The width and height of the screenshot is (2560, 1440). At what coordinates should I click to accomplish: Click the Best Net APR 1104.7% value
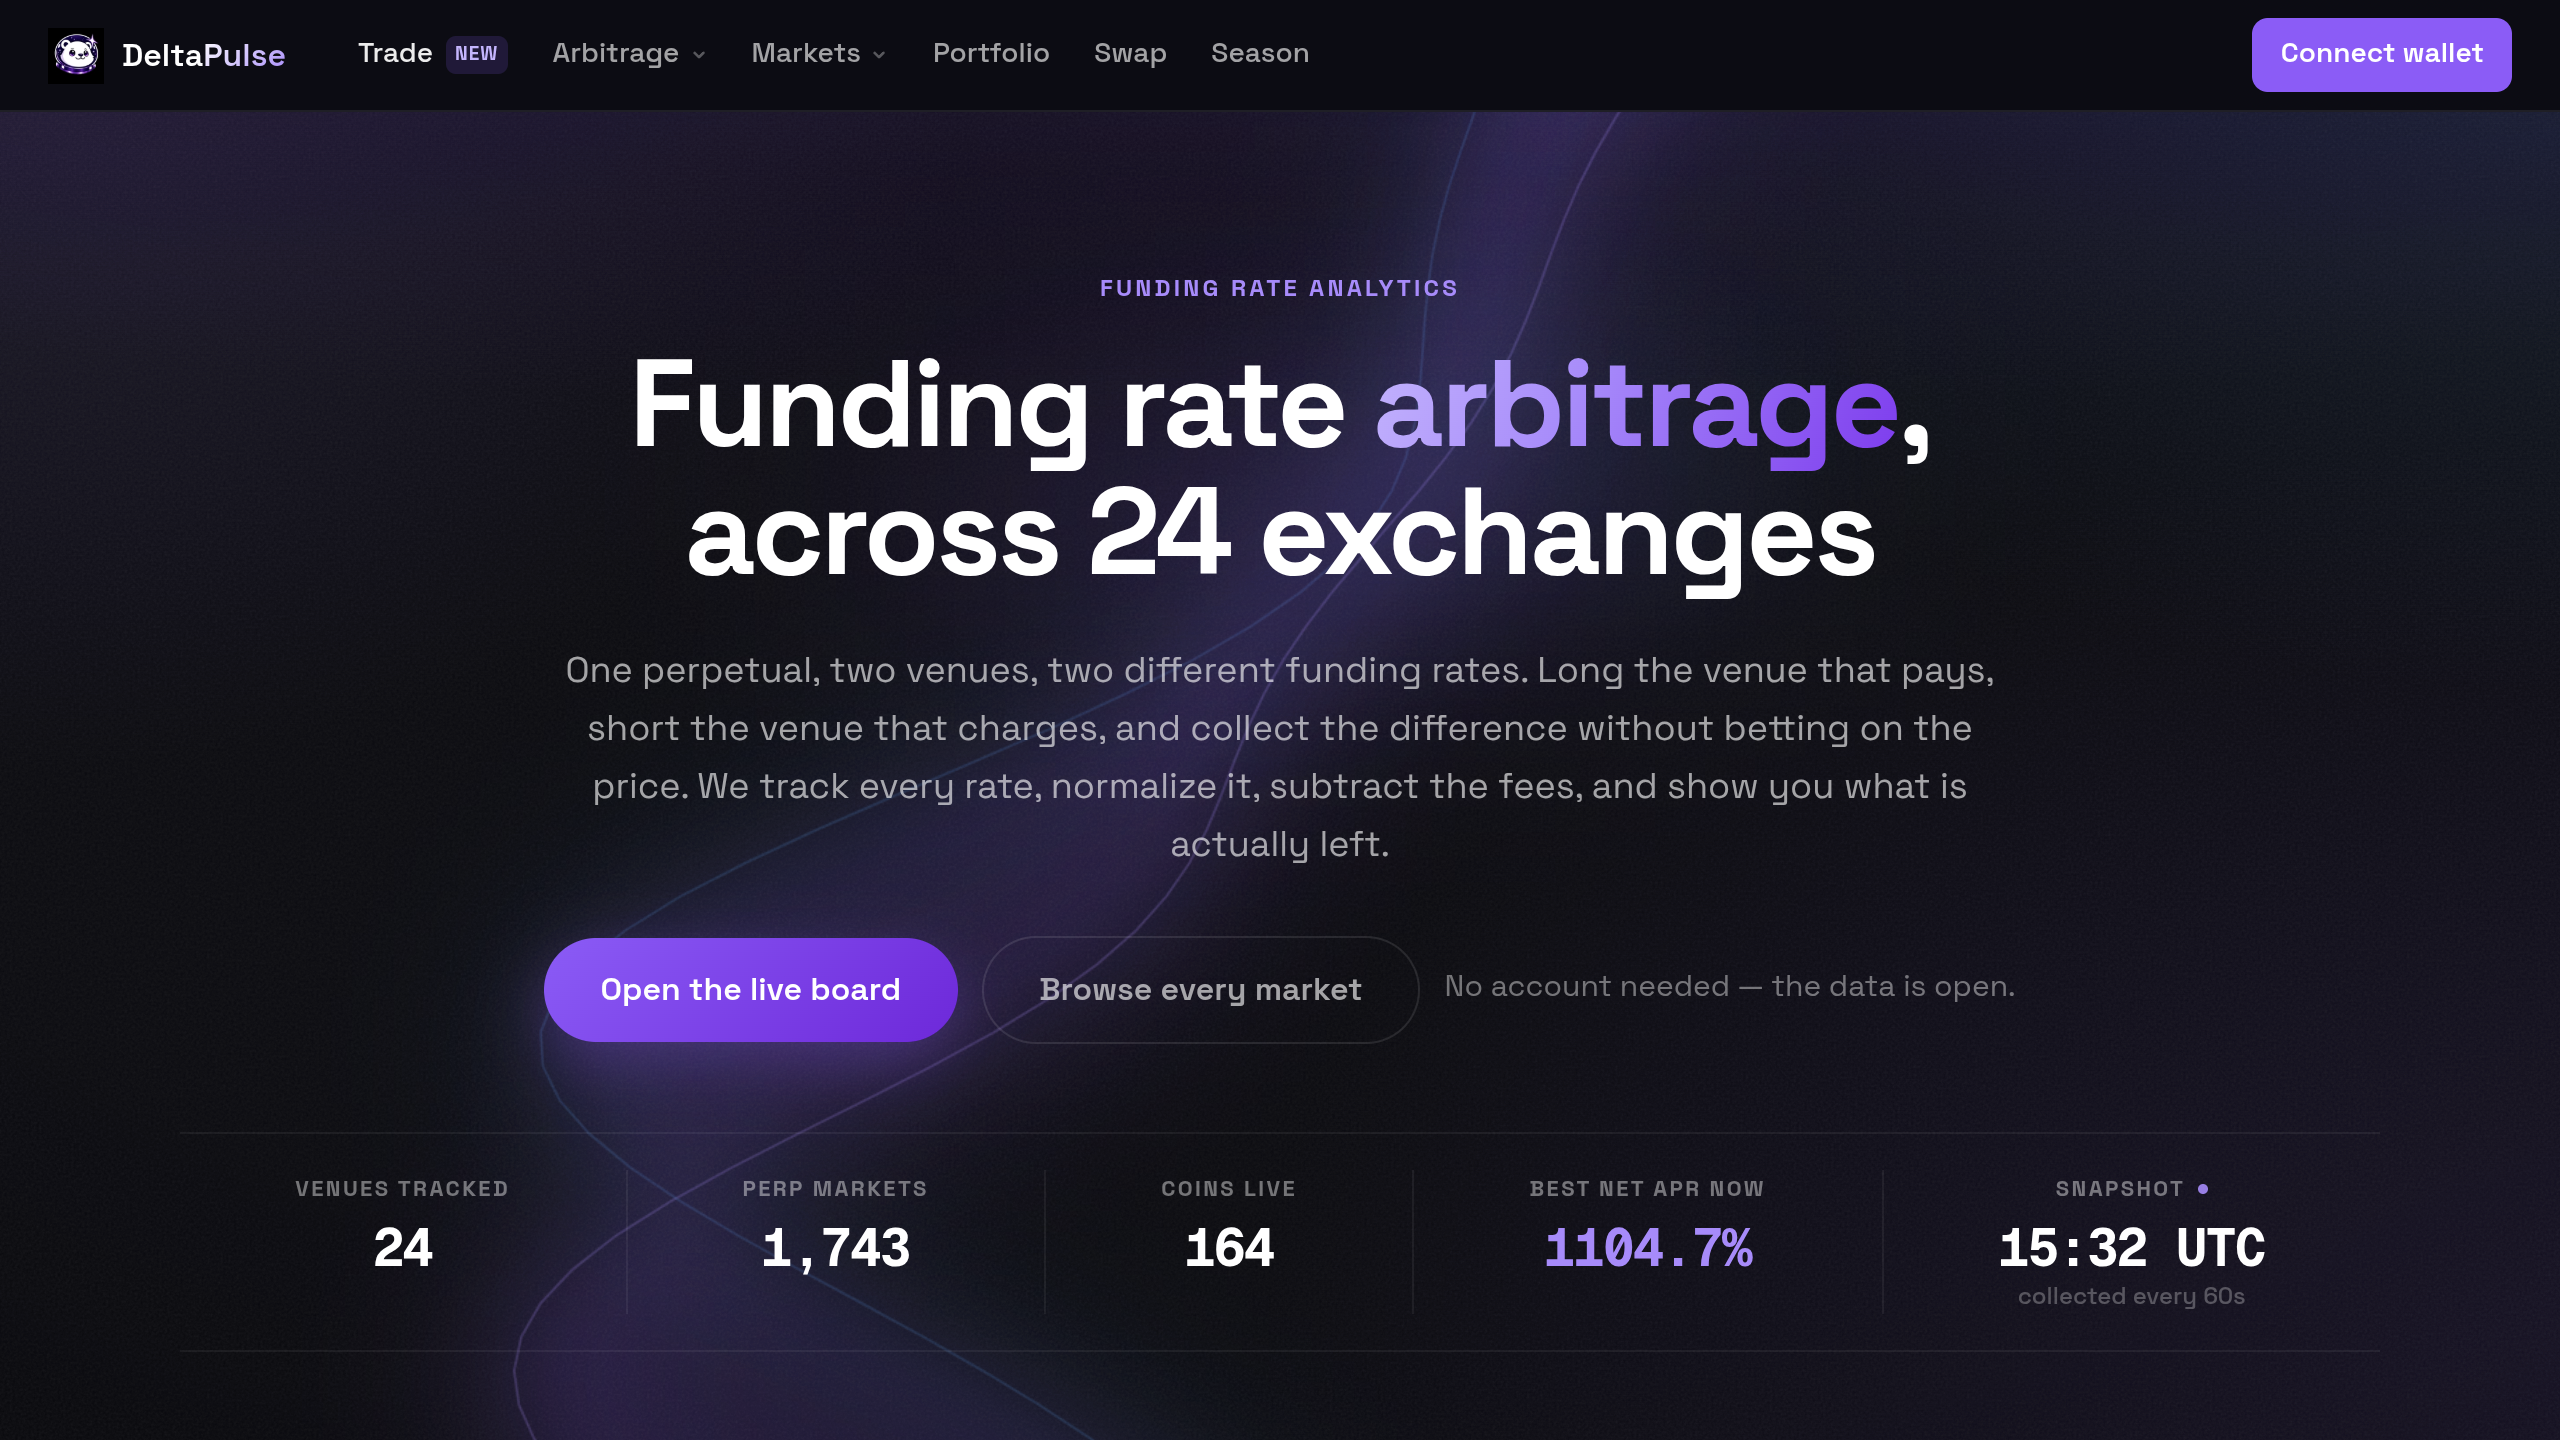pyautogui.click(x=1648, y=1248)
